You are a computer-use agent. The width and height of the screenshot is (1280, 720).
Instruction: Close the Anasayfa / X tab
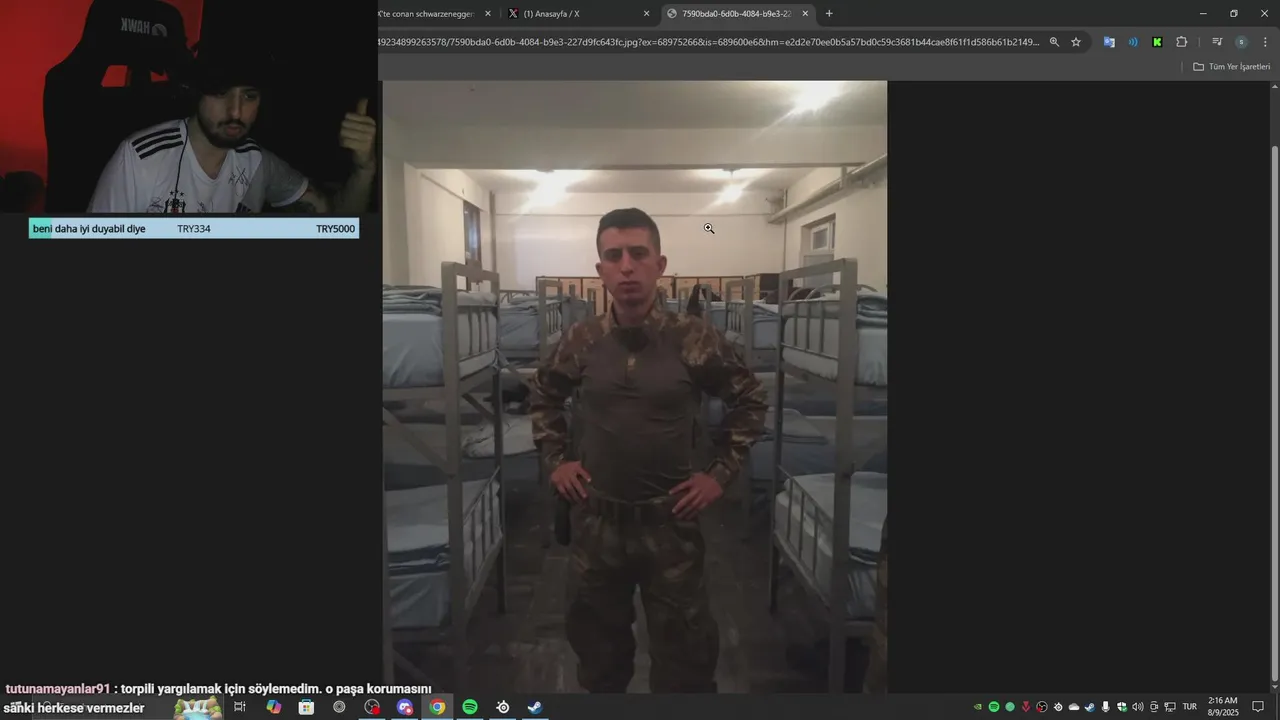click(646, 14)
